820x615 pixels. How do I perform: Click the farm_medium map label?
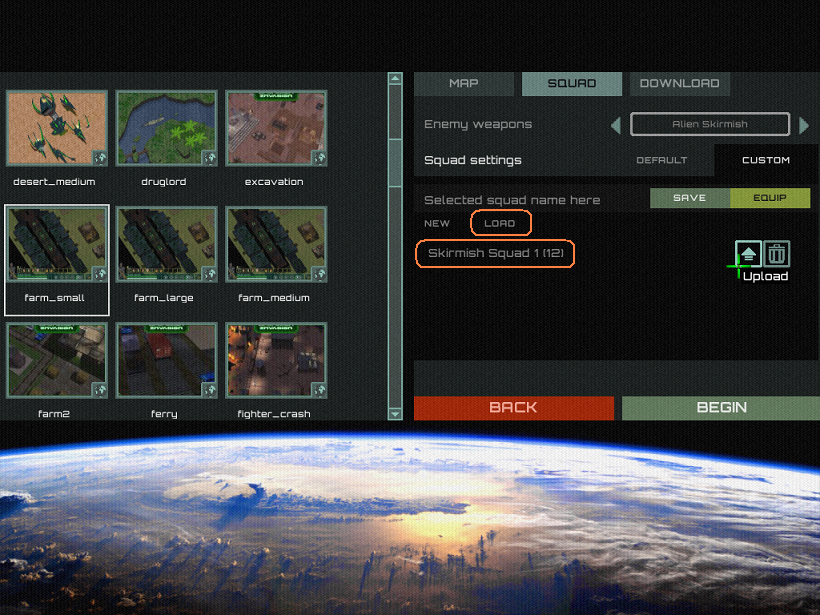point(274,298)
